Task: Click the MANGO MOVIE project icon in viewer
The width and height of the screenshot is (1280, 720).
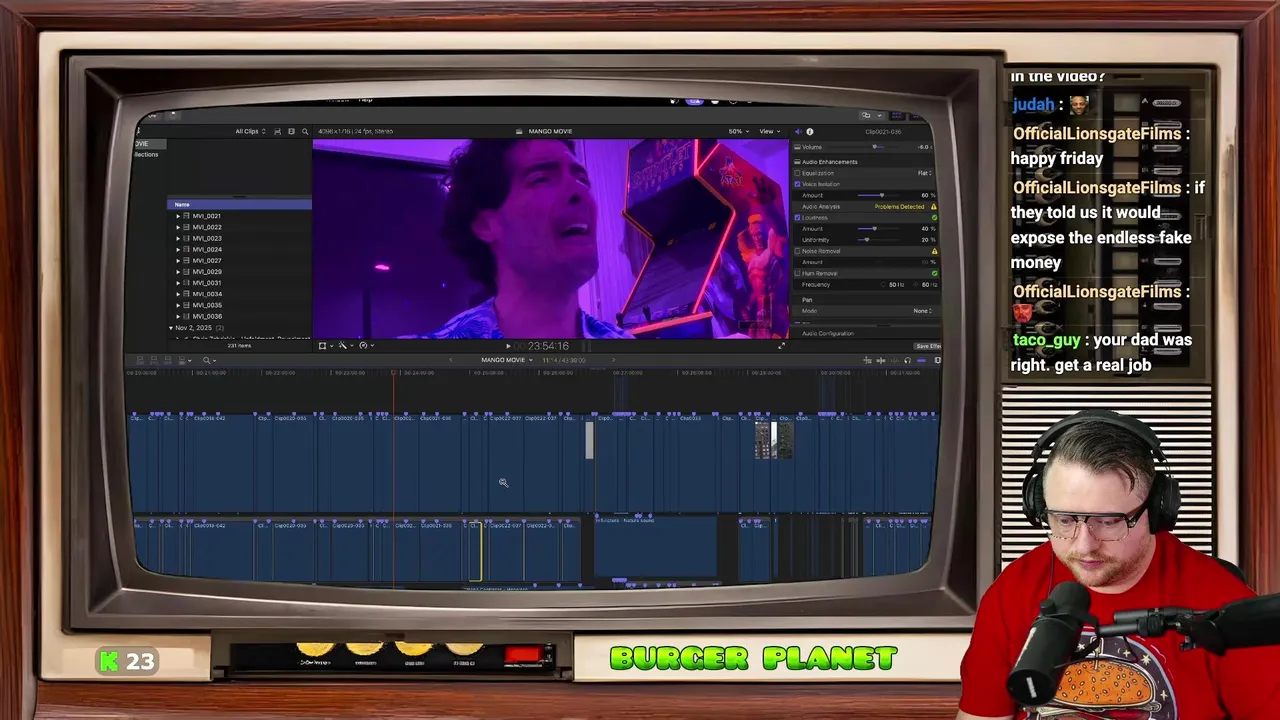Action: coord(519,131)
